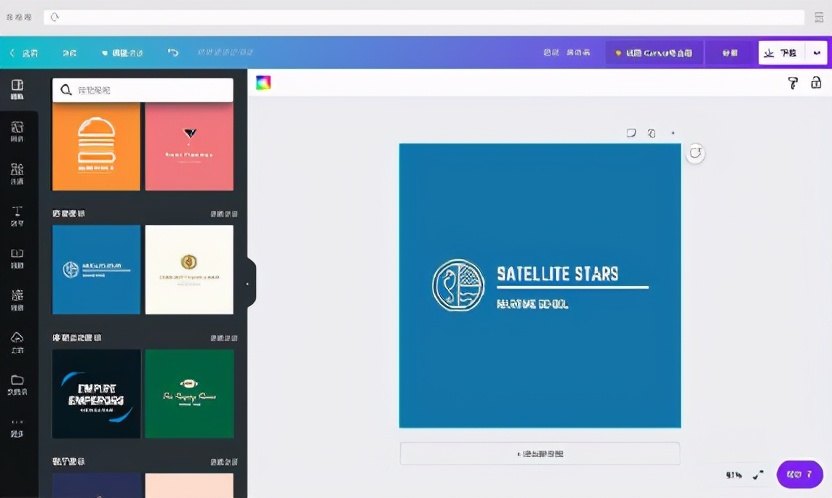832x498 pixels.
Task: Click the add new page button below canvas
Action: (x=540, y=453)
